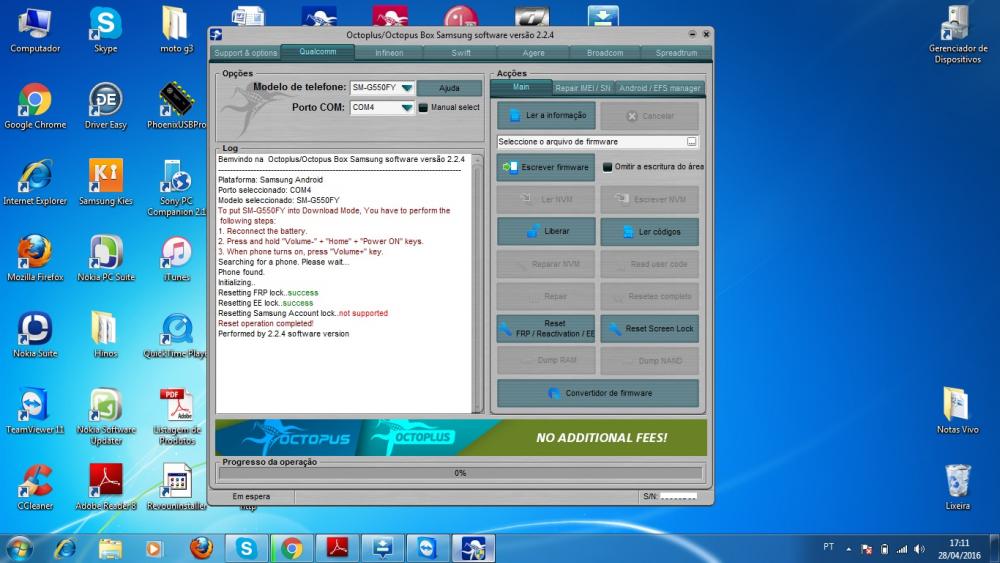Open PhoenixUSBPro desktop icon
The width and height of the screenshot is (1000, 563).
176,106
